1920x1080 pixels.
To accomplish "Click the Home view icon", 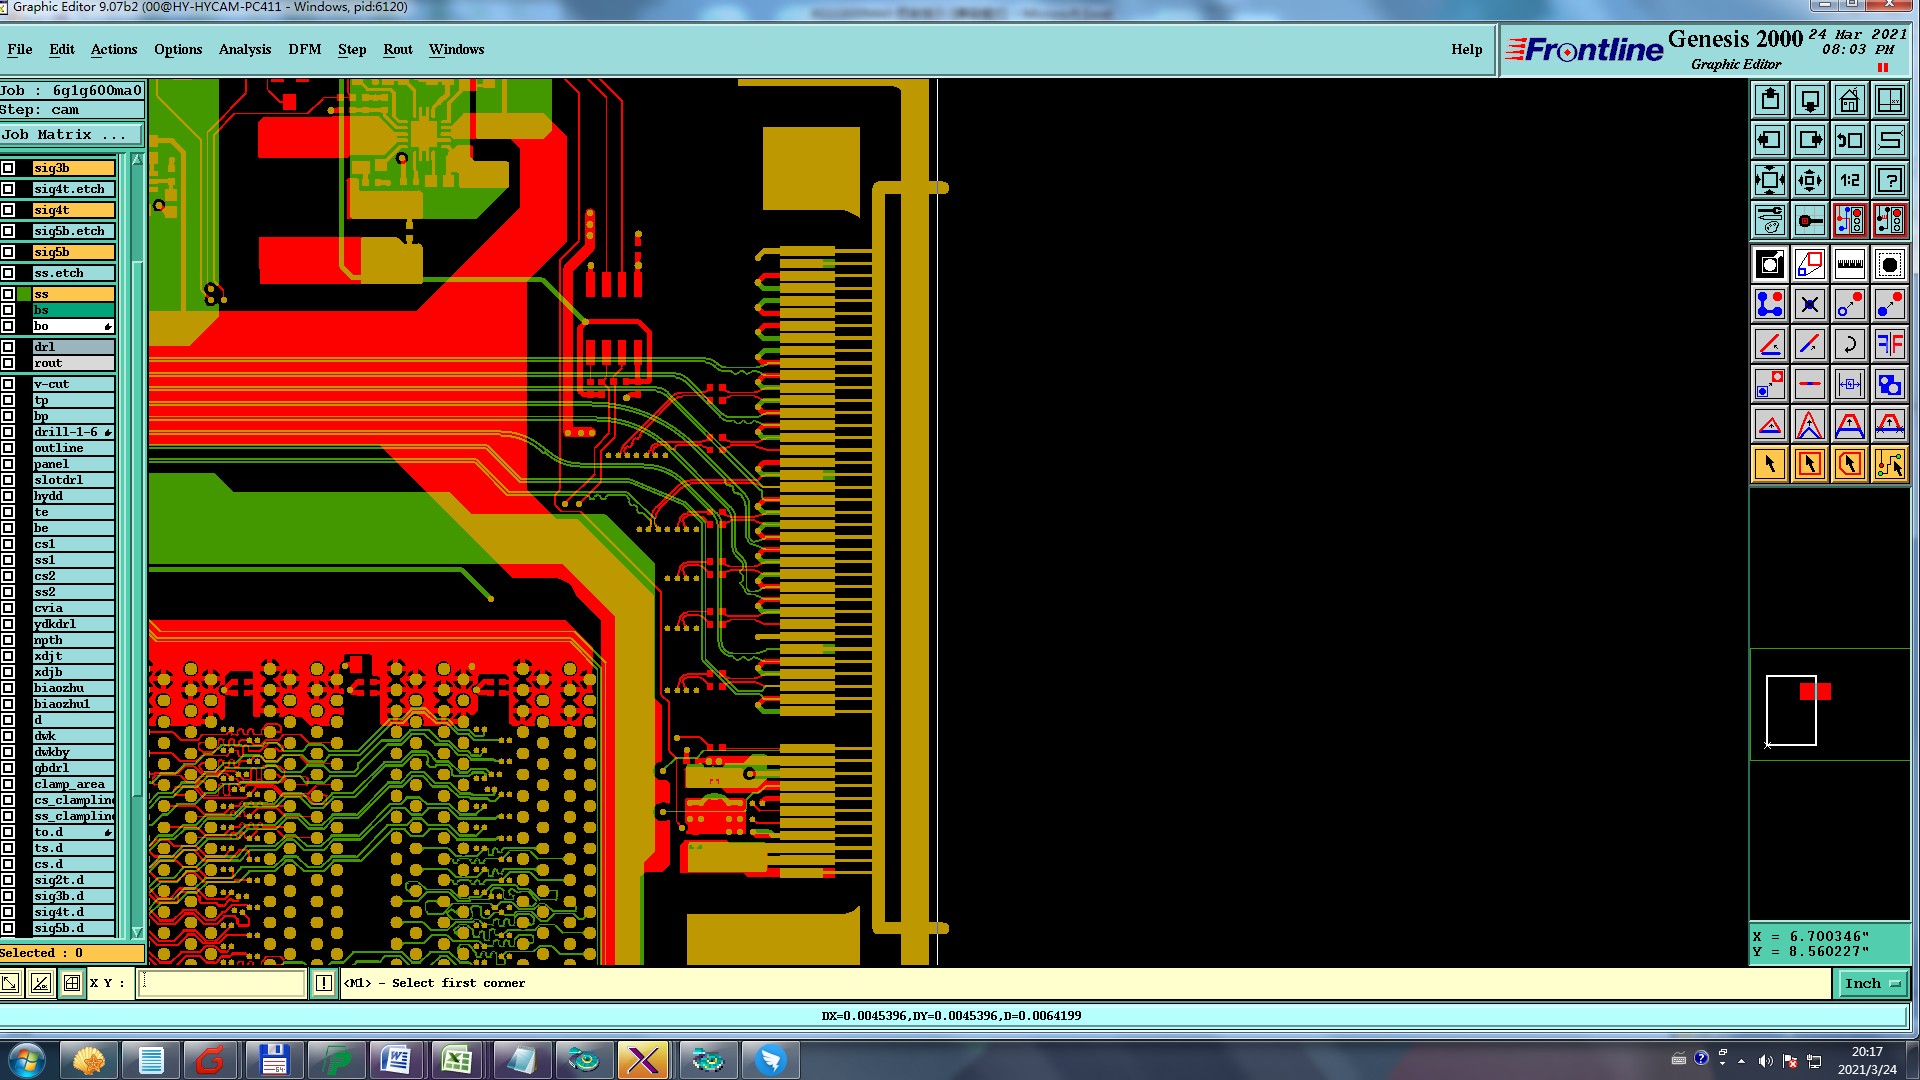I will click(x=1849, y=100).
